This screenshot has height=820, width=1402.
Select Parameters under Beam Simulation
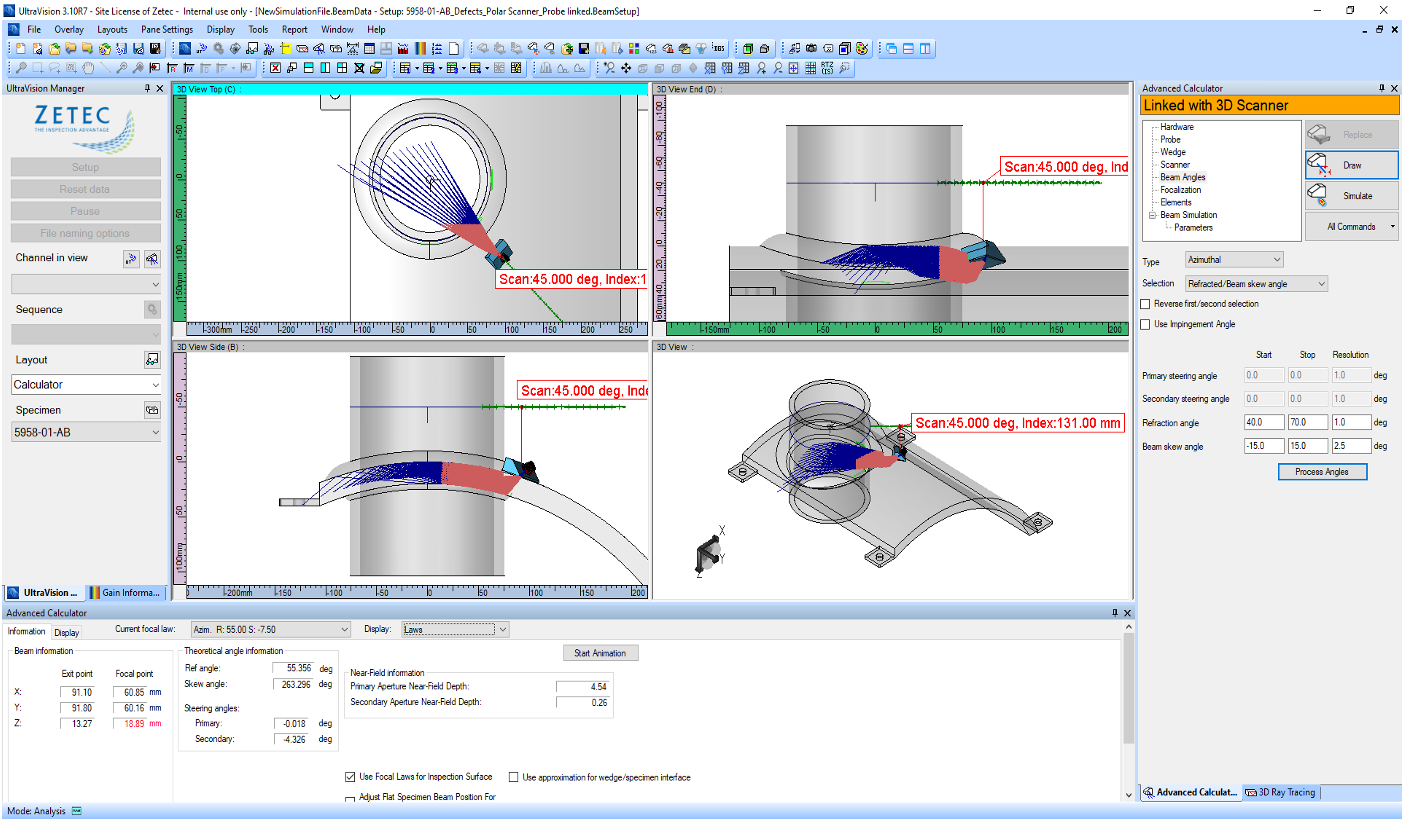1193,227
